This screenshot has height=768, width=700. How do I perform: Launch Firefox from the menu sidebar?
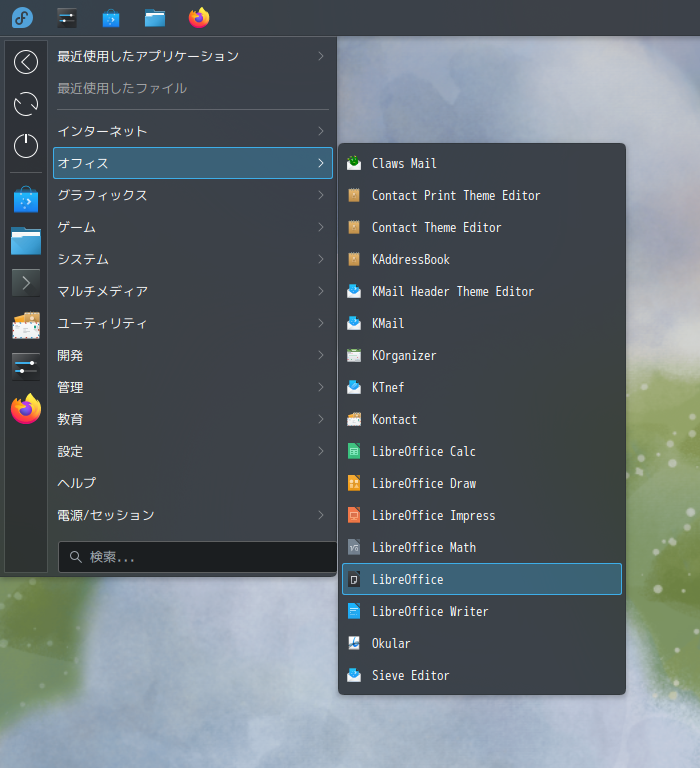[26, 409]
